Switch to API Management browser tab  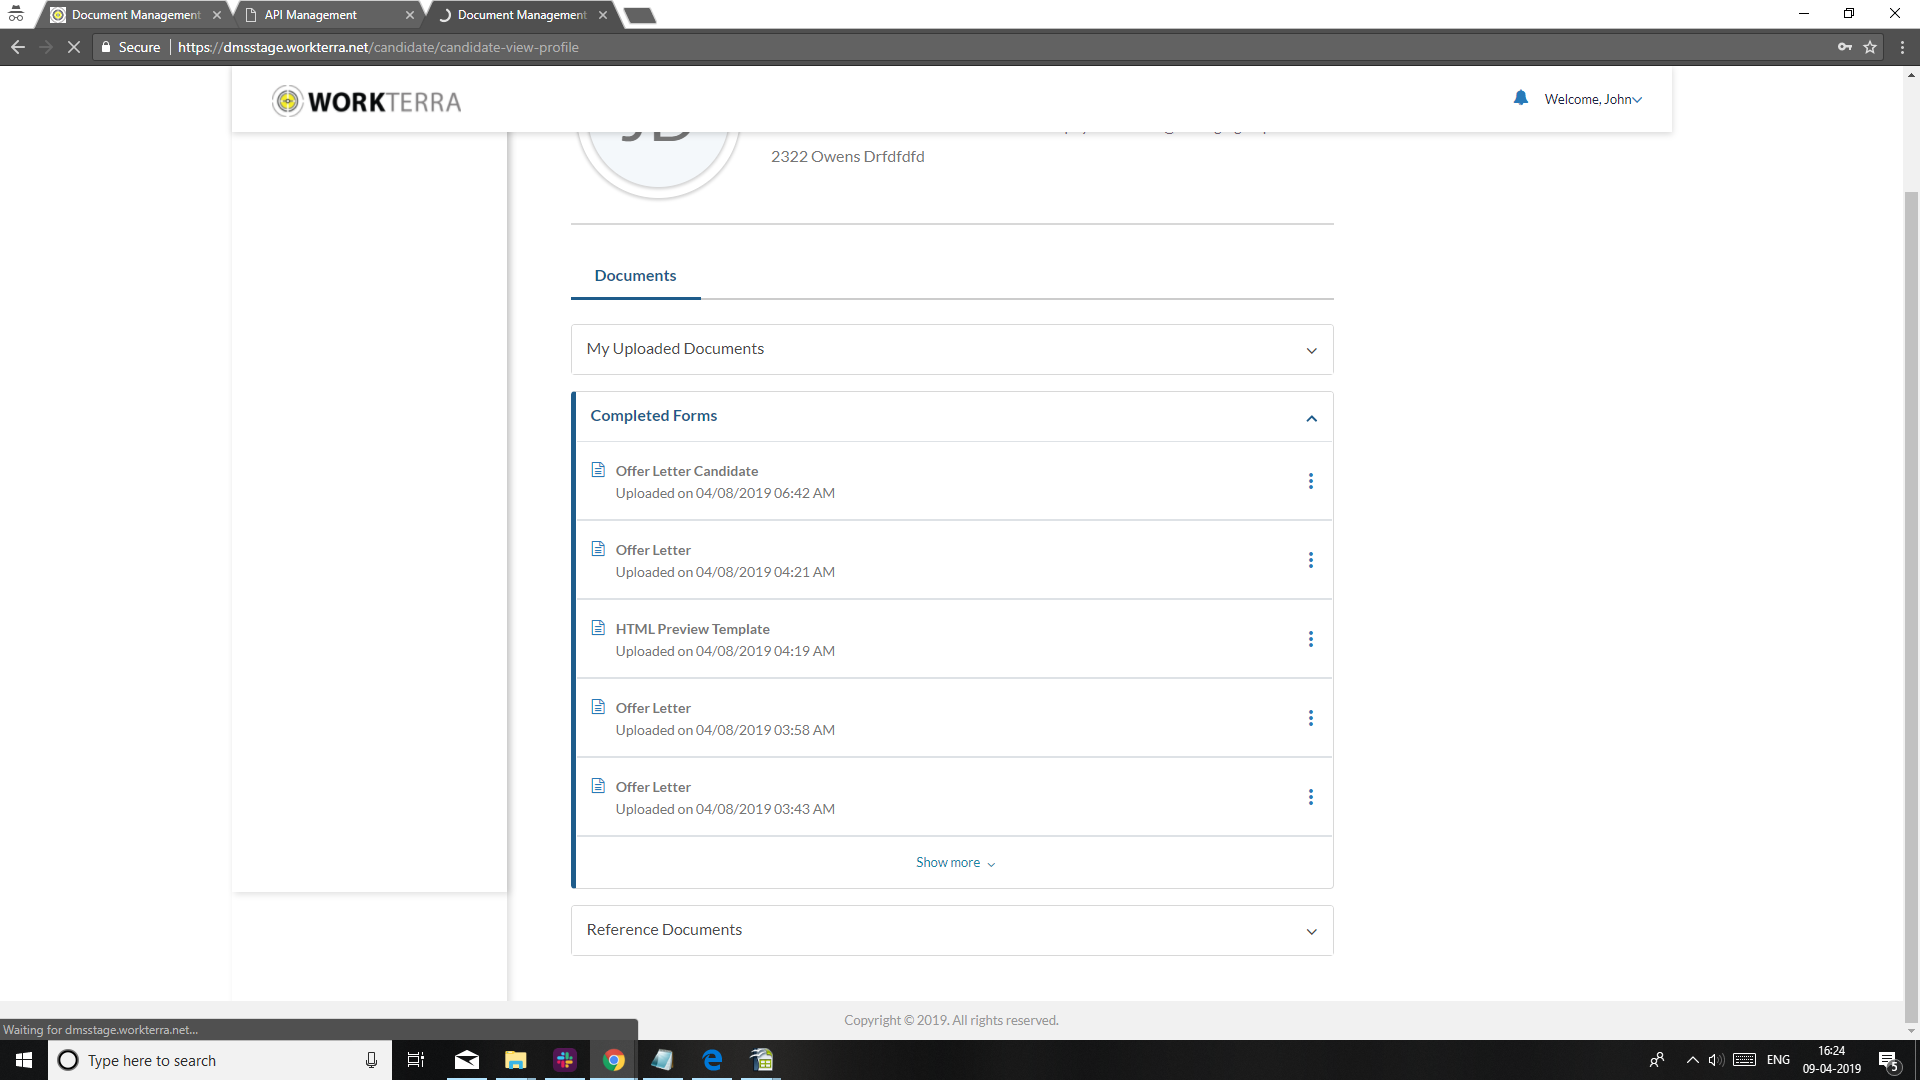click(311, 15)
